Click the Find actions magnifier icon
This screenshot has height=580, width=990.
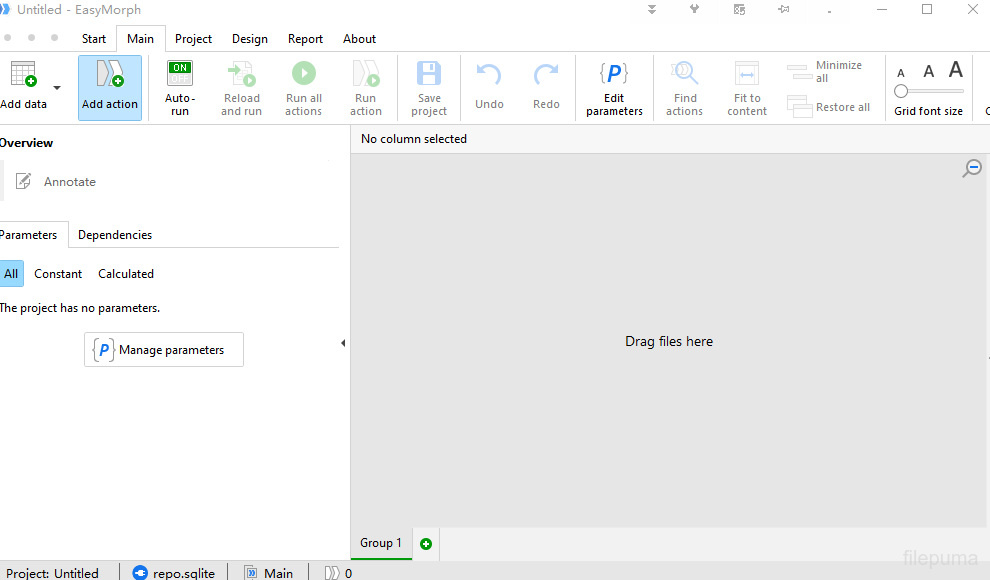[x=685, y=74]
